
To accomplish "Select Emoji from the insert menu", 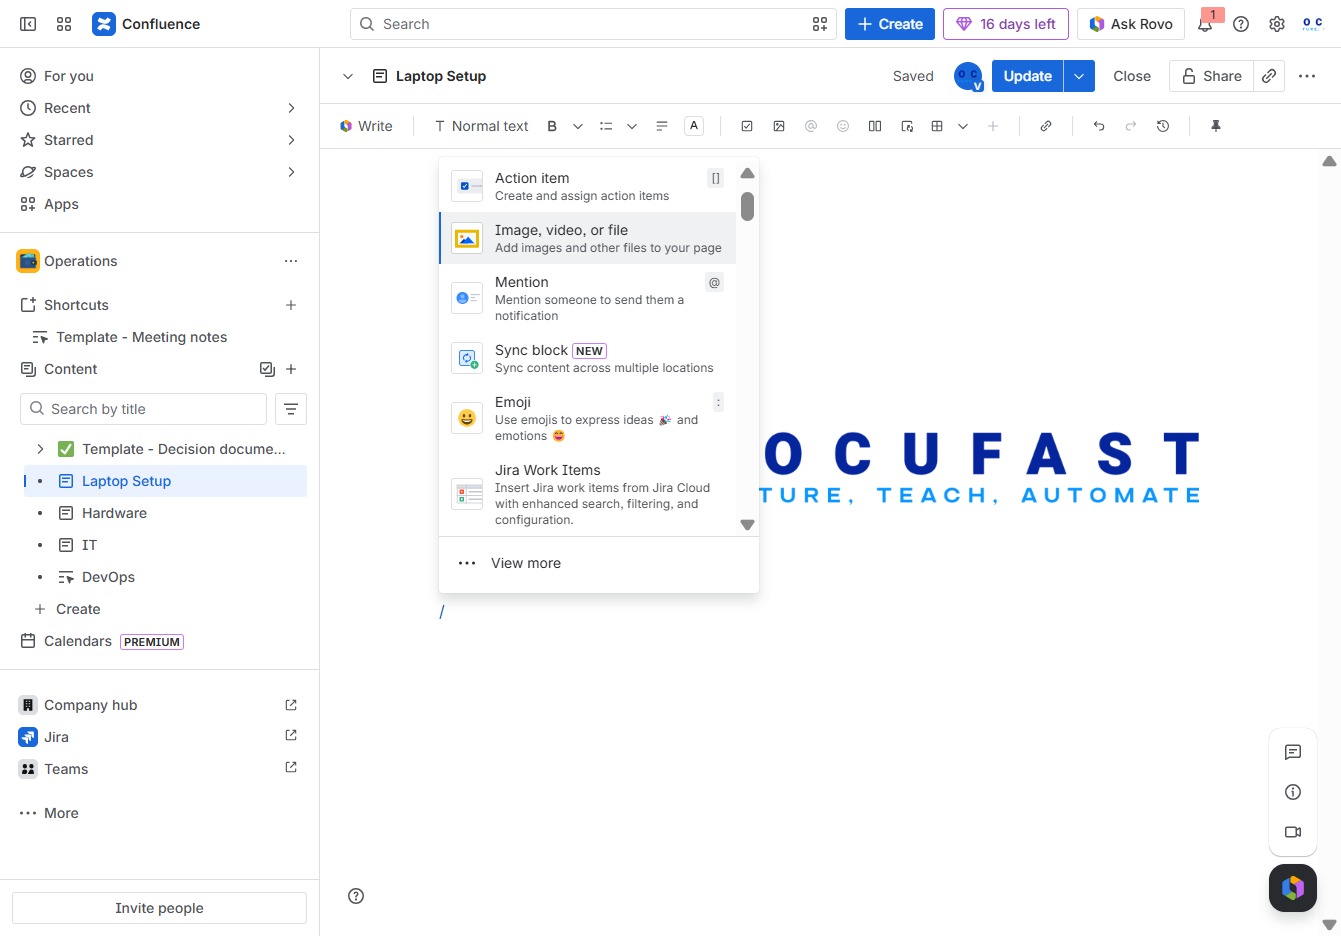I will point(588,418).
